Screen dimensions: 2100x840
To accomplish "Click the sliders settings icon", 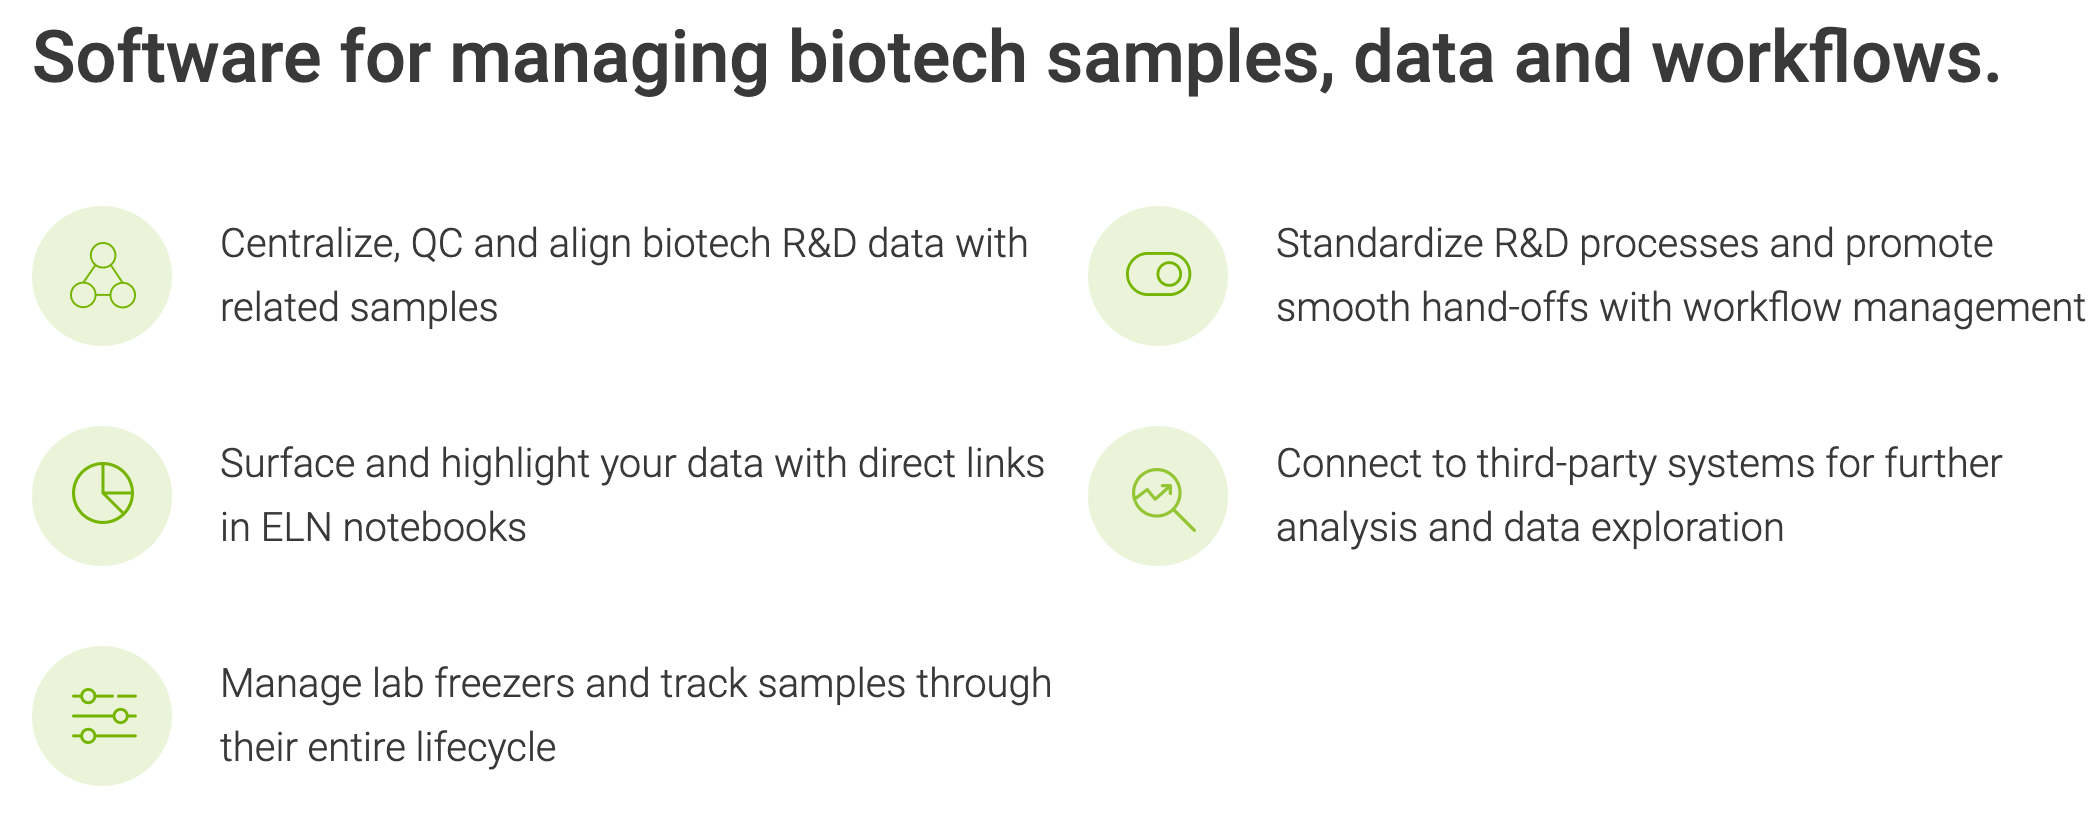I will (x=103, y=716).
